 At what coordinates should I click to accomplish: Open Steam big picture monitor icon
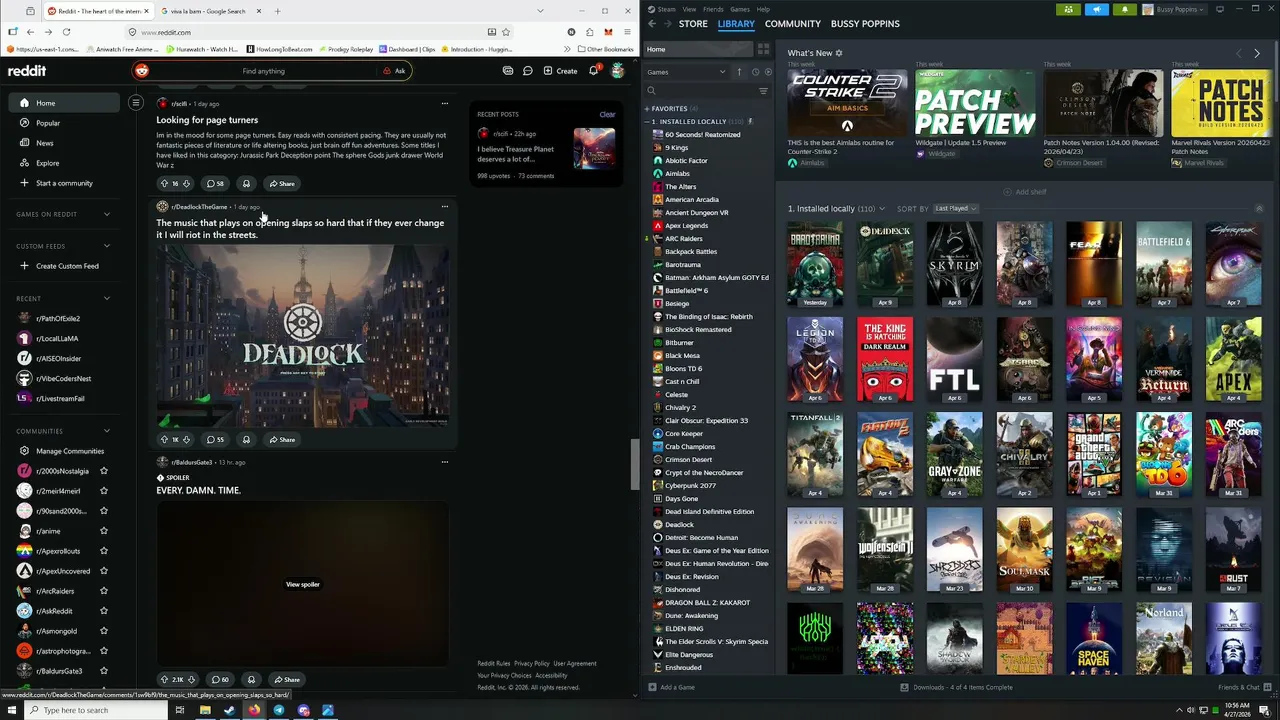click(x=1219, y=9)
